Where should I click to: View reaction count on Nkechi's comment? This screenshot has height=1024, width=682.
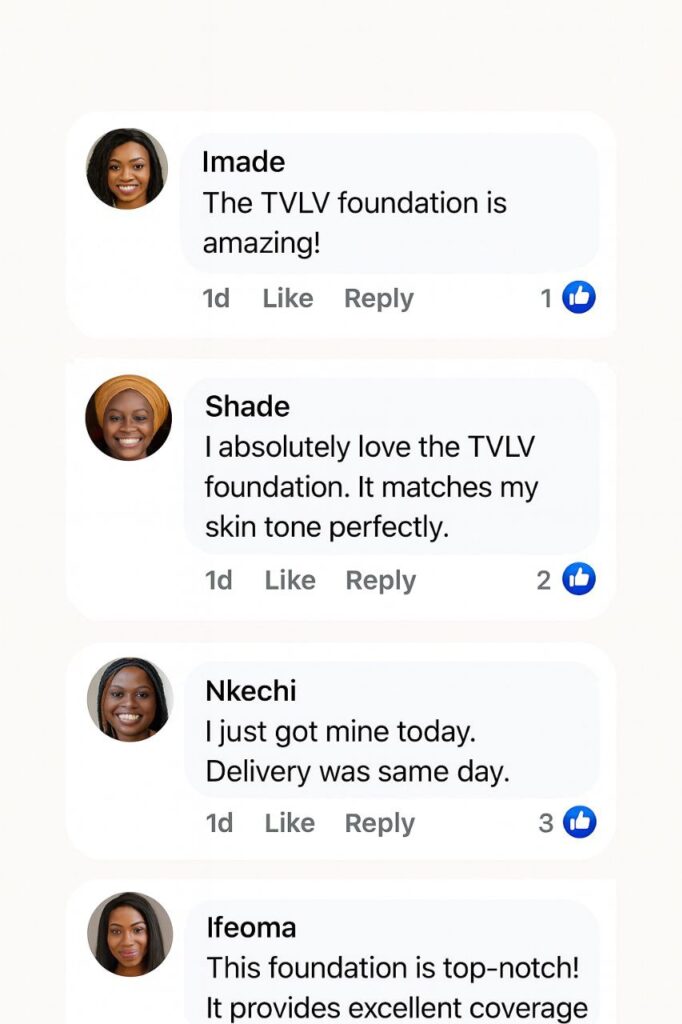pyautogui.click(x=546, y=823)
